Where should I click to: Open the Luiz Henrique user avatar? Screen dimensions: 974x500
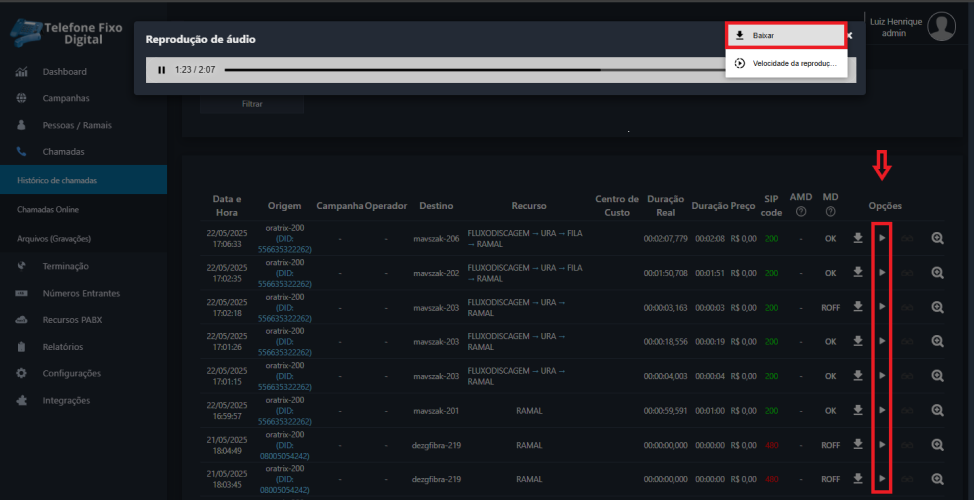click(x=941, y=27)
